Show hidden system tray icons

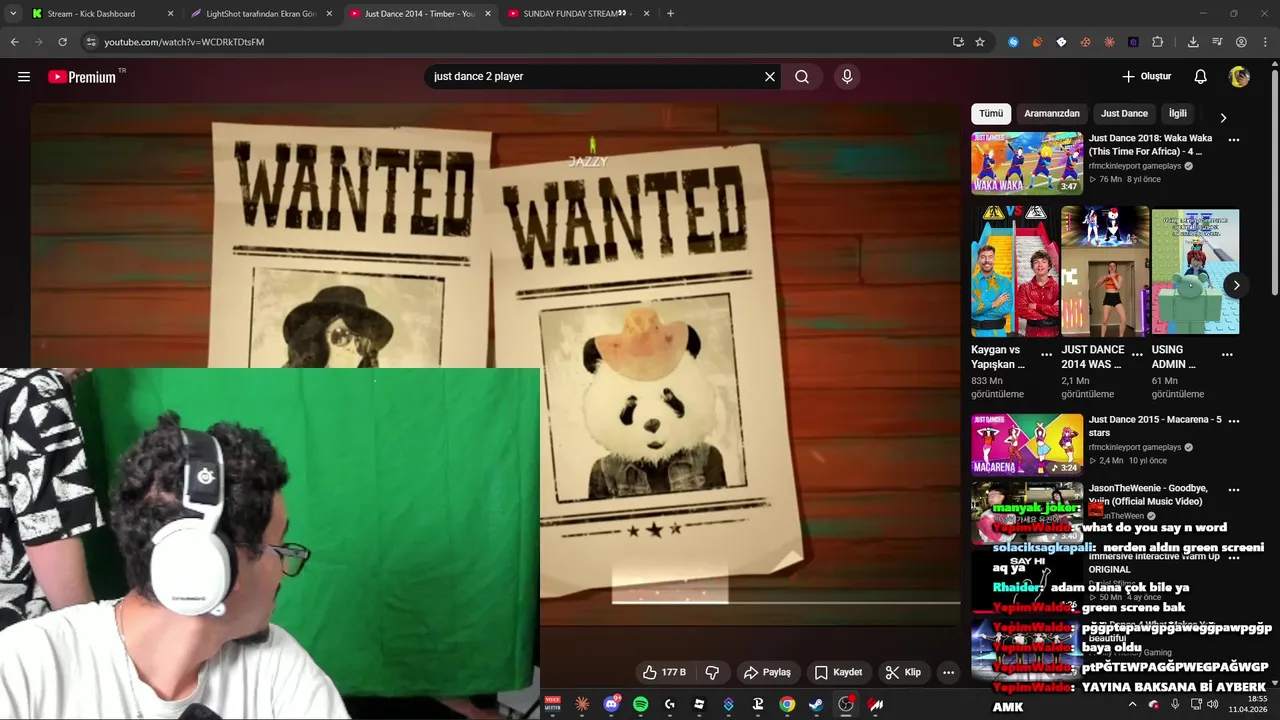tap(1132, 704)
